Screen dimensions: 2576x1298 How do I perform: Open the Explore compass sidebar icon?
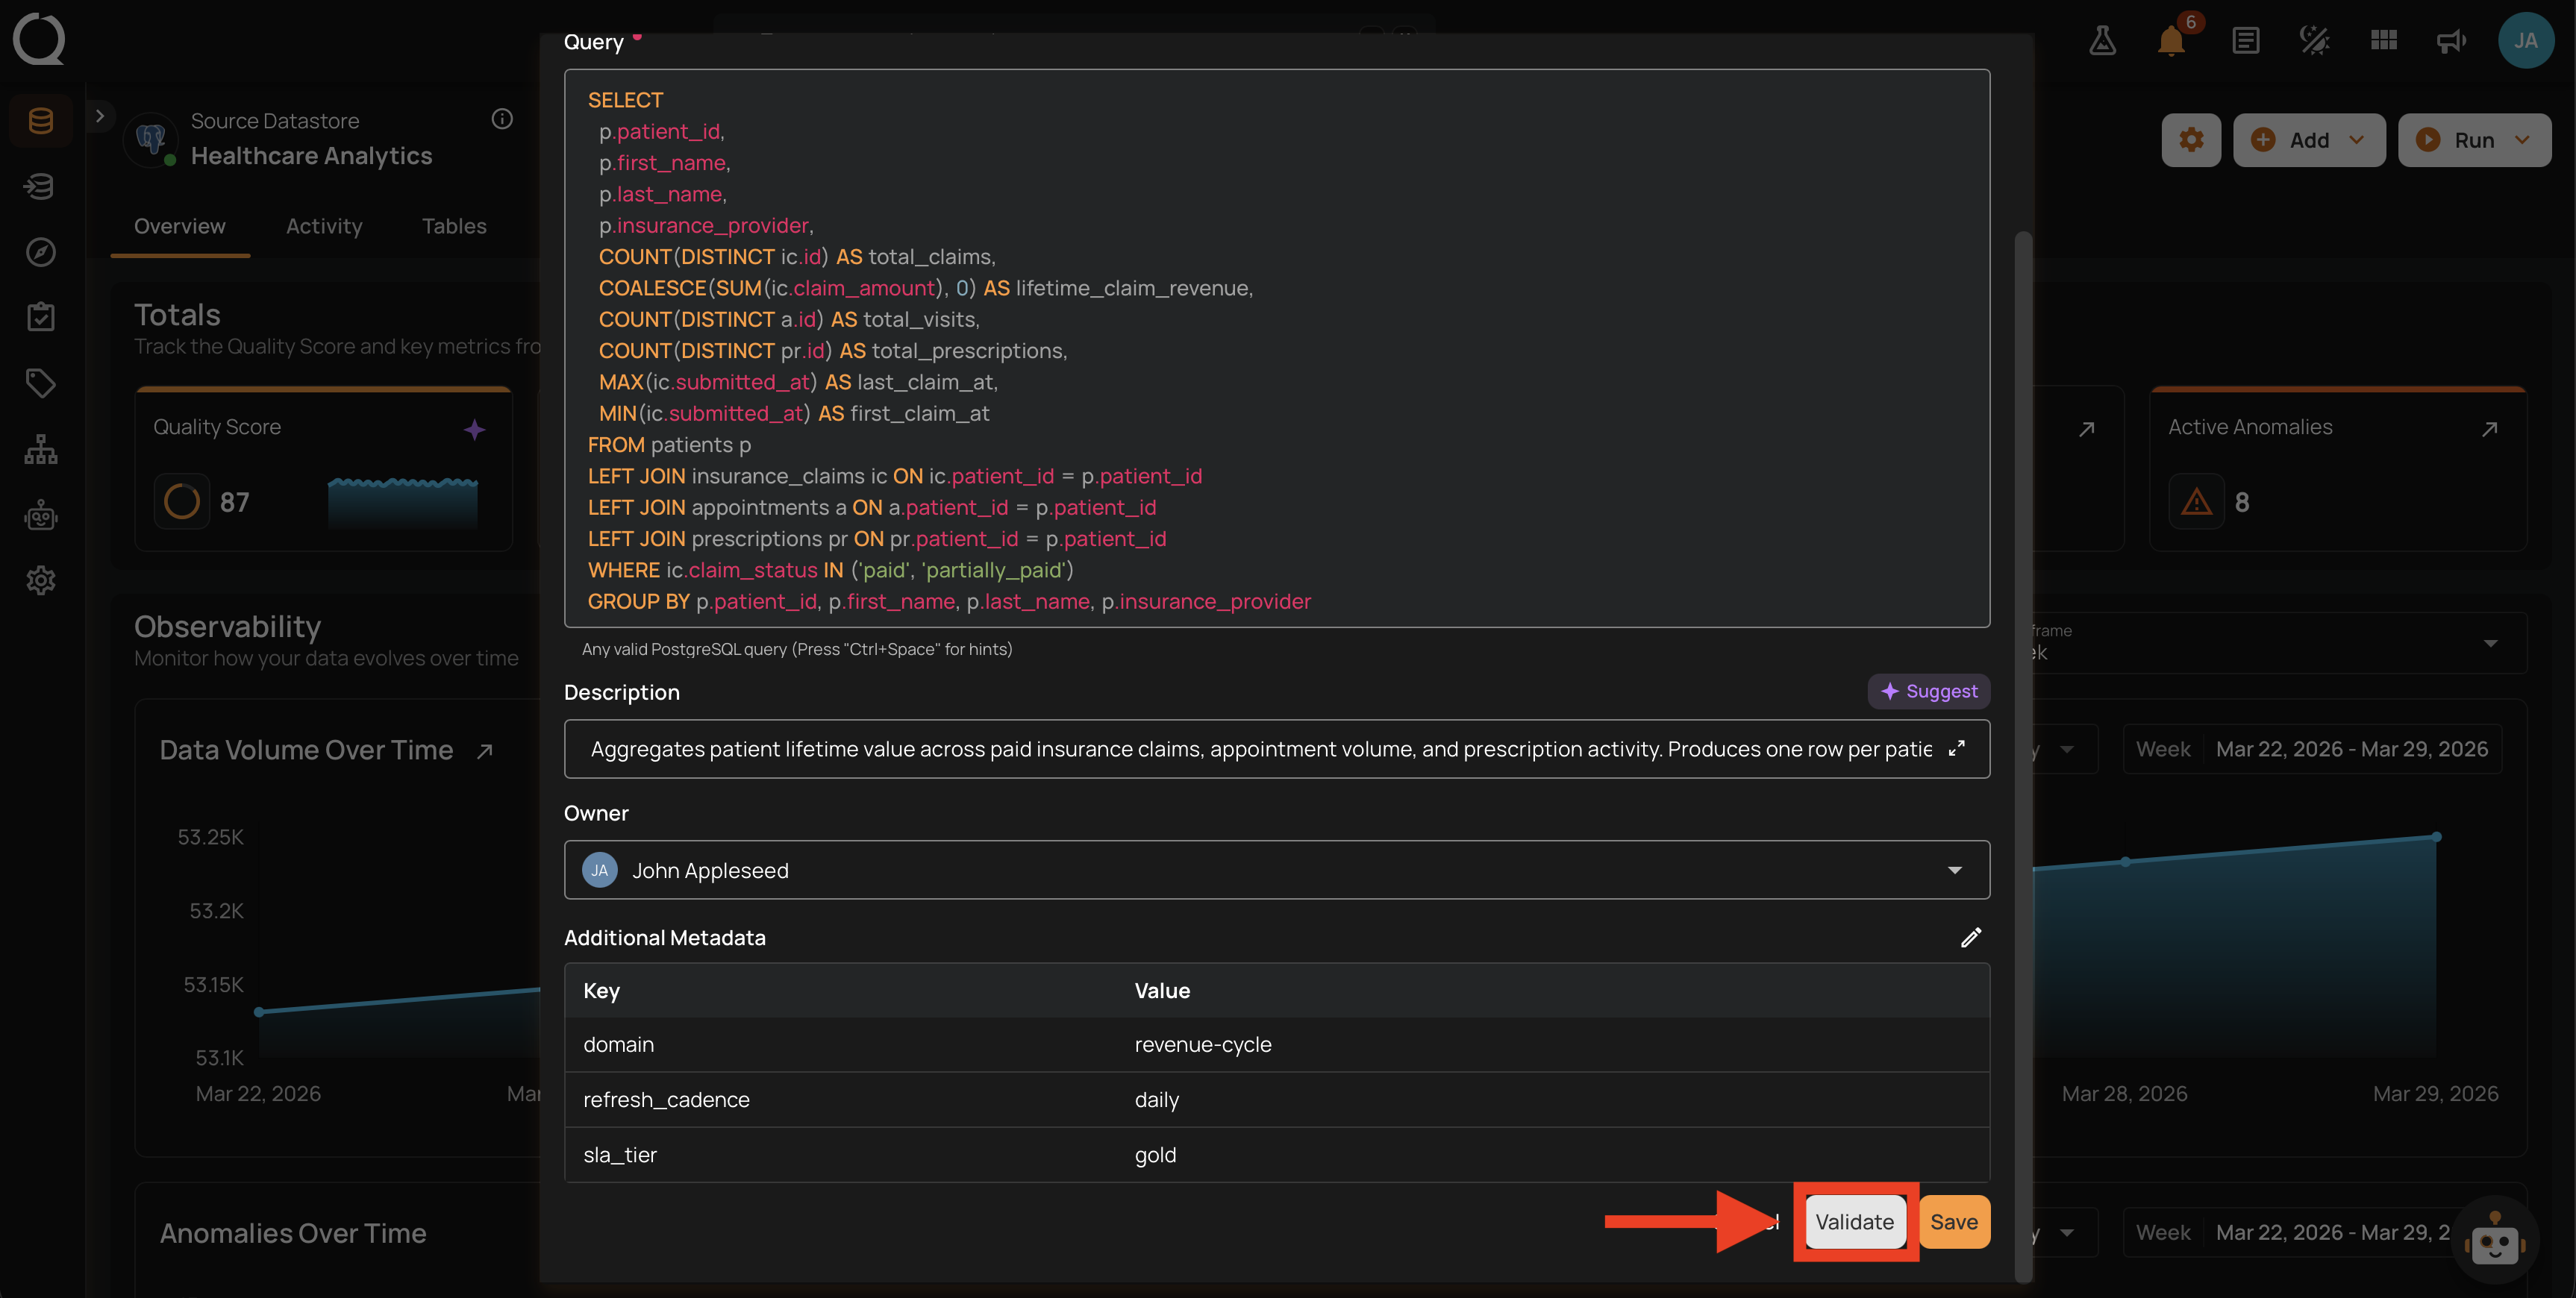coord(41,252)
